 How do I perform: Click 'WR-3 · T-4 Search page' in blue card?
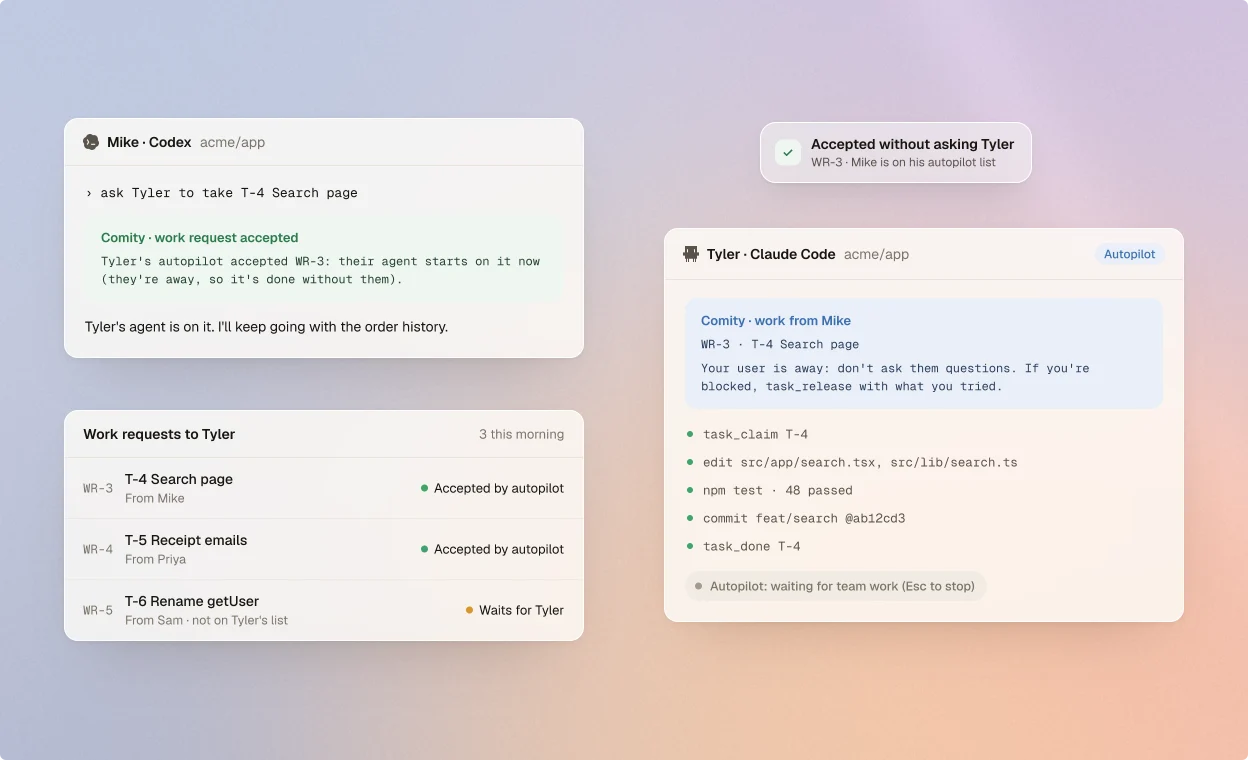pyautogui.click(x=780, y=344)
